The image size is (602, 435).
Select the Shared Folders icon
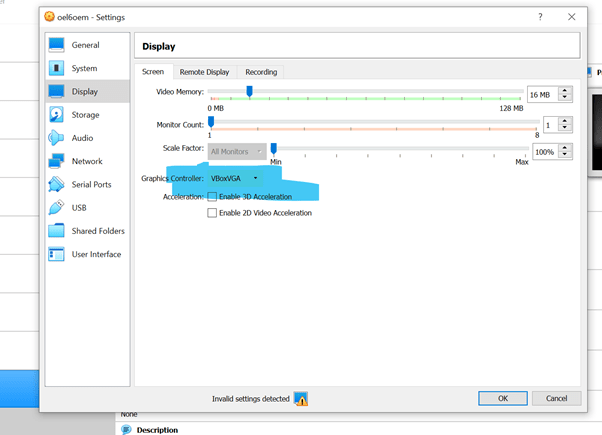coord(56,231)
